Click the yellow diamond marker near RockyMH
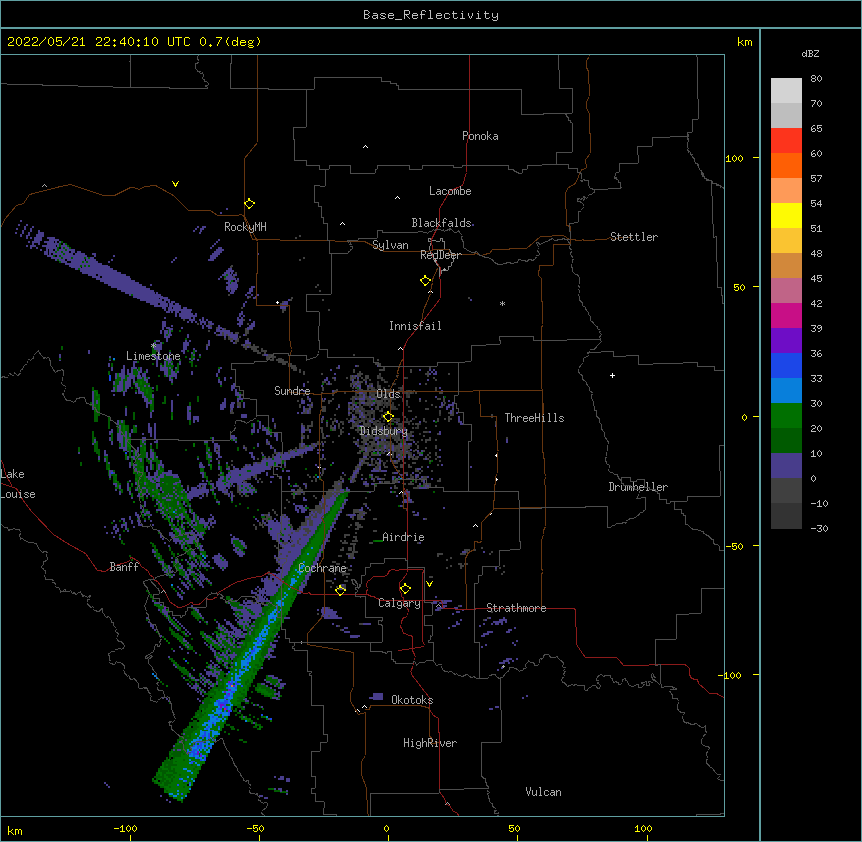Image resolution: width=862 pixels, height=842 pixels. coord(249,204)
